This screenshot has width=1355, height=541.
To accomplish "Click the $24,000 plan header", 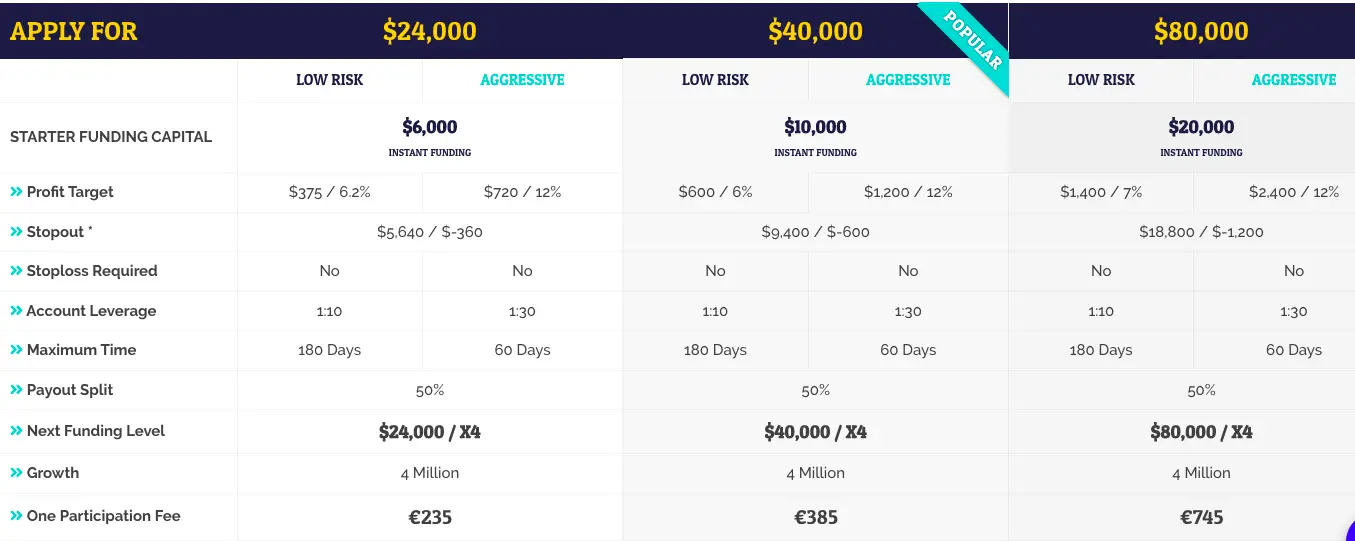I will click(430, 31).
